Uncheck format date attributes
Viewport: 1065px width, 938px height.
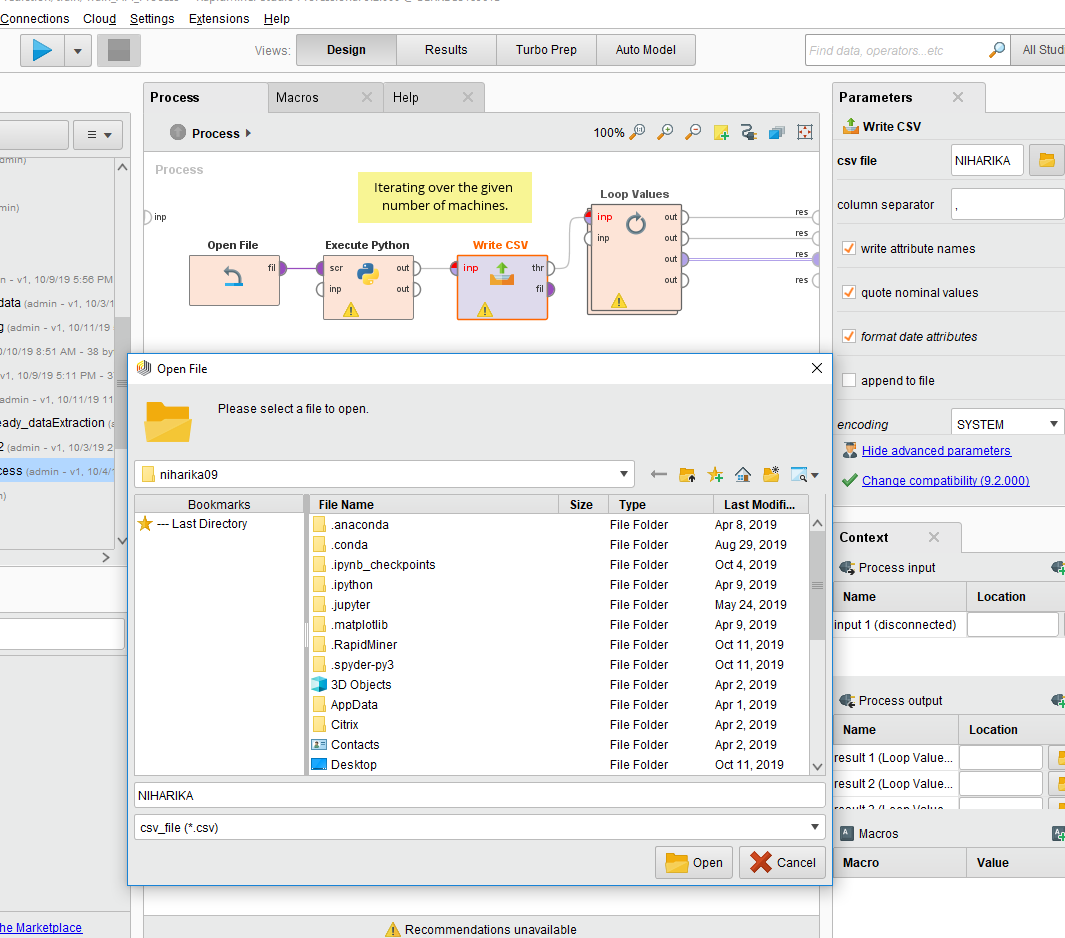[848, 336]
